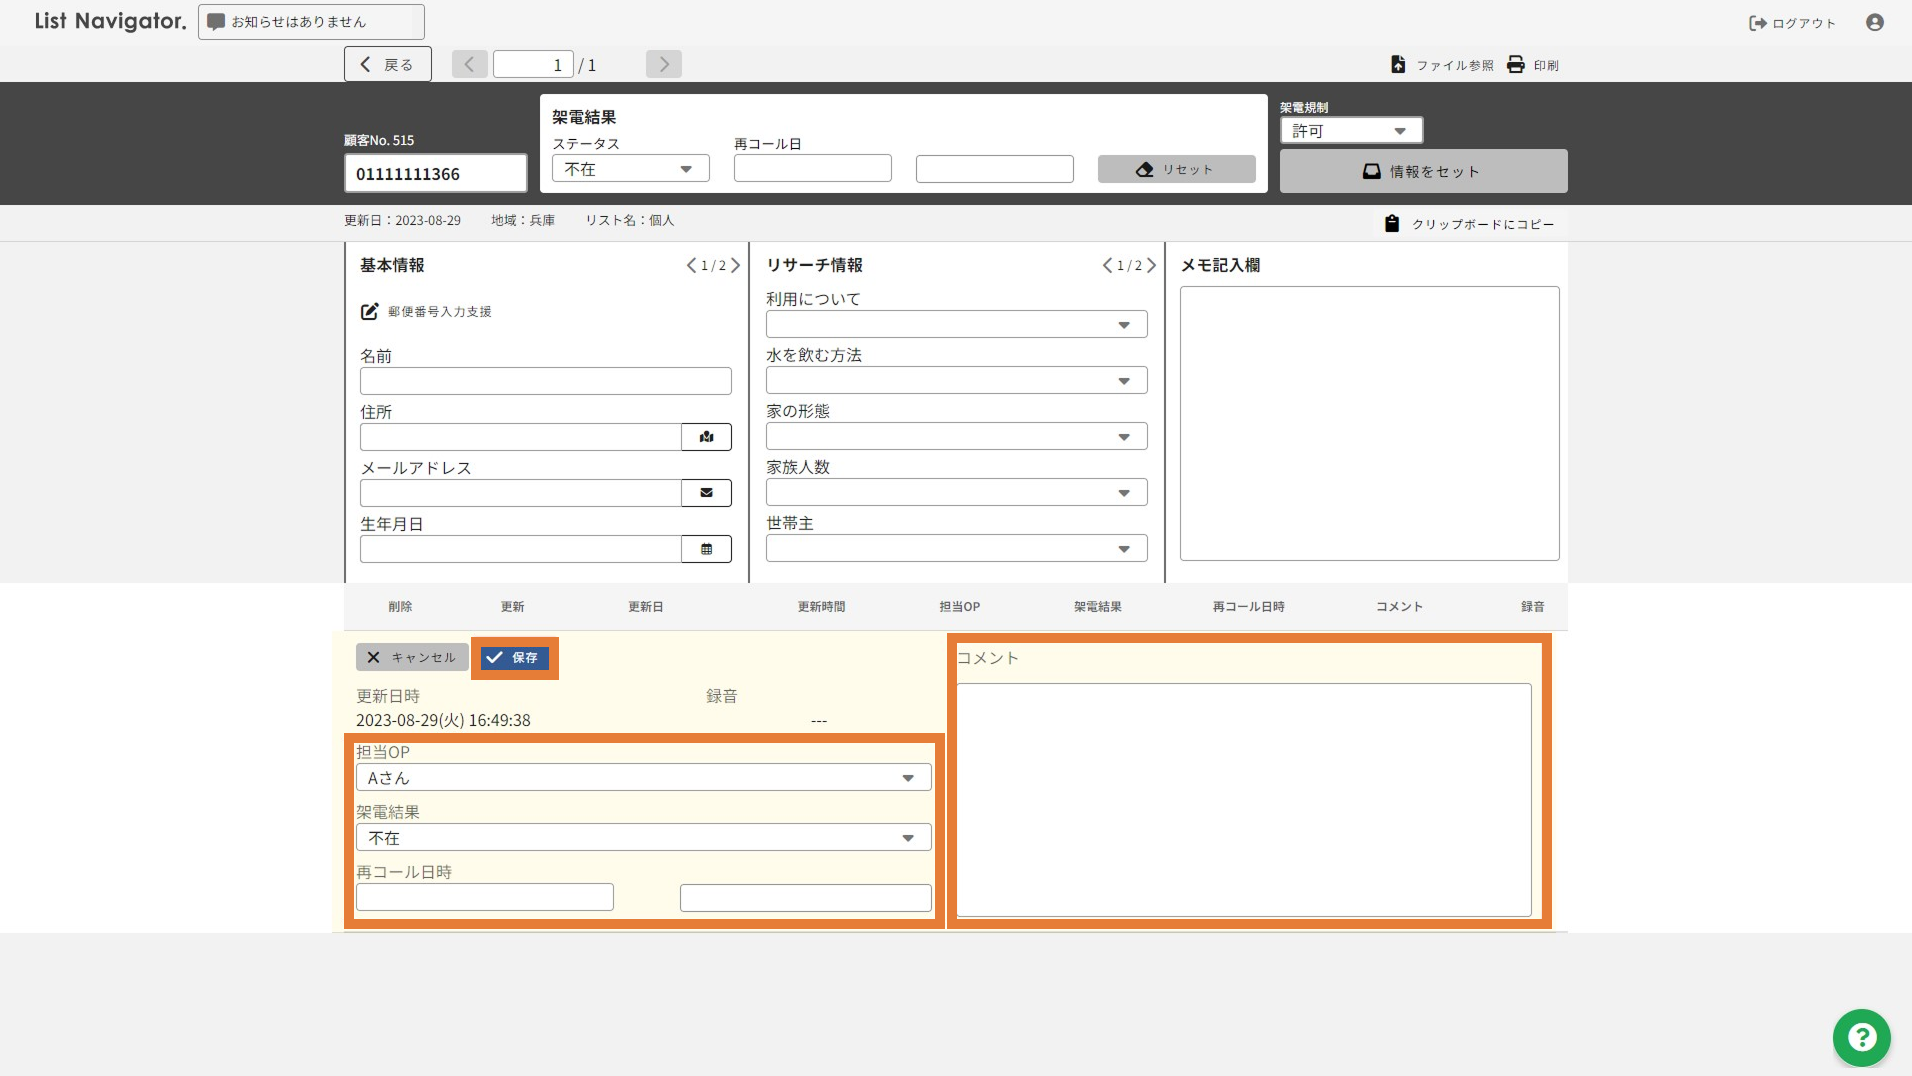The width and height of the screenshot is (1912, 1076).
Task: Go to next page of basic information
Action: [736, 266]
